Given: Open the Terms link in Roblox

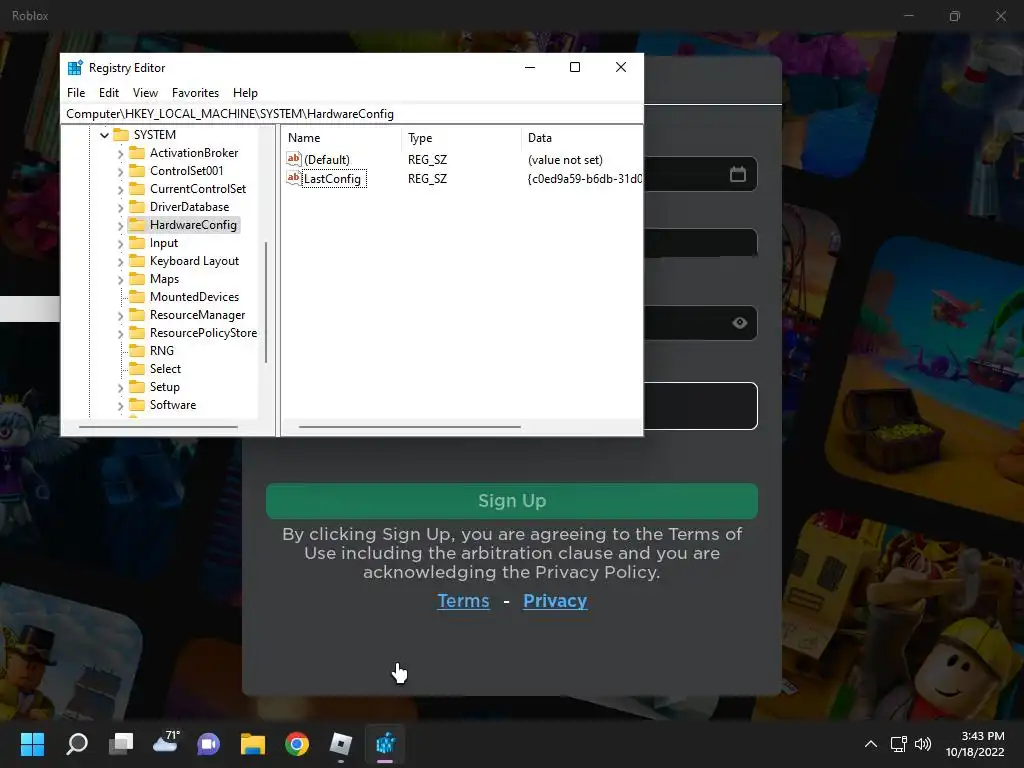Looking at the screenshot, I should [x=463, y=601].
